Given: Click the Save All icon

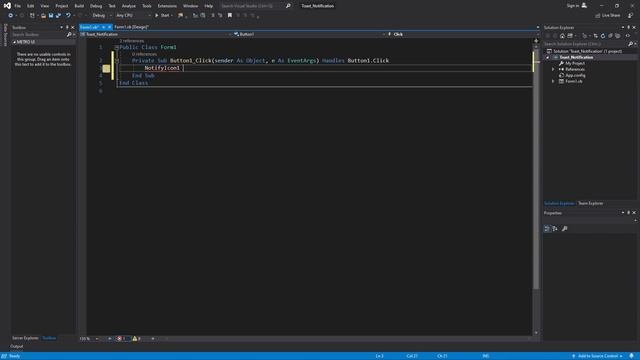Looking at the screenshot, I should click(58, 16).
